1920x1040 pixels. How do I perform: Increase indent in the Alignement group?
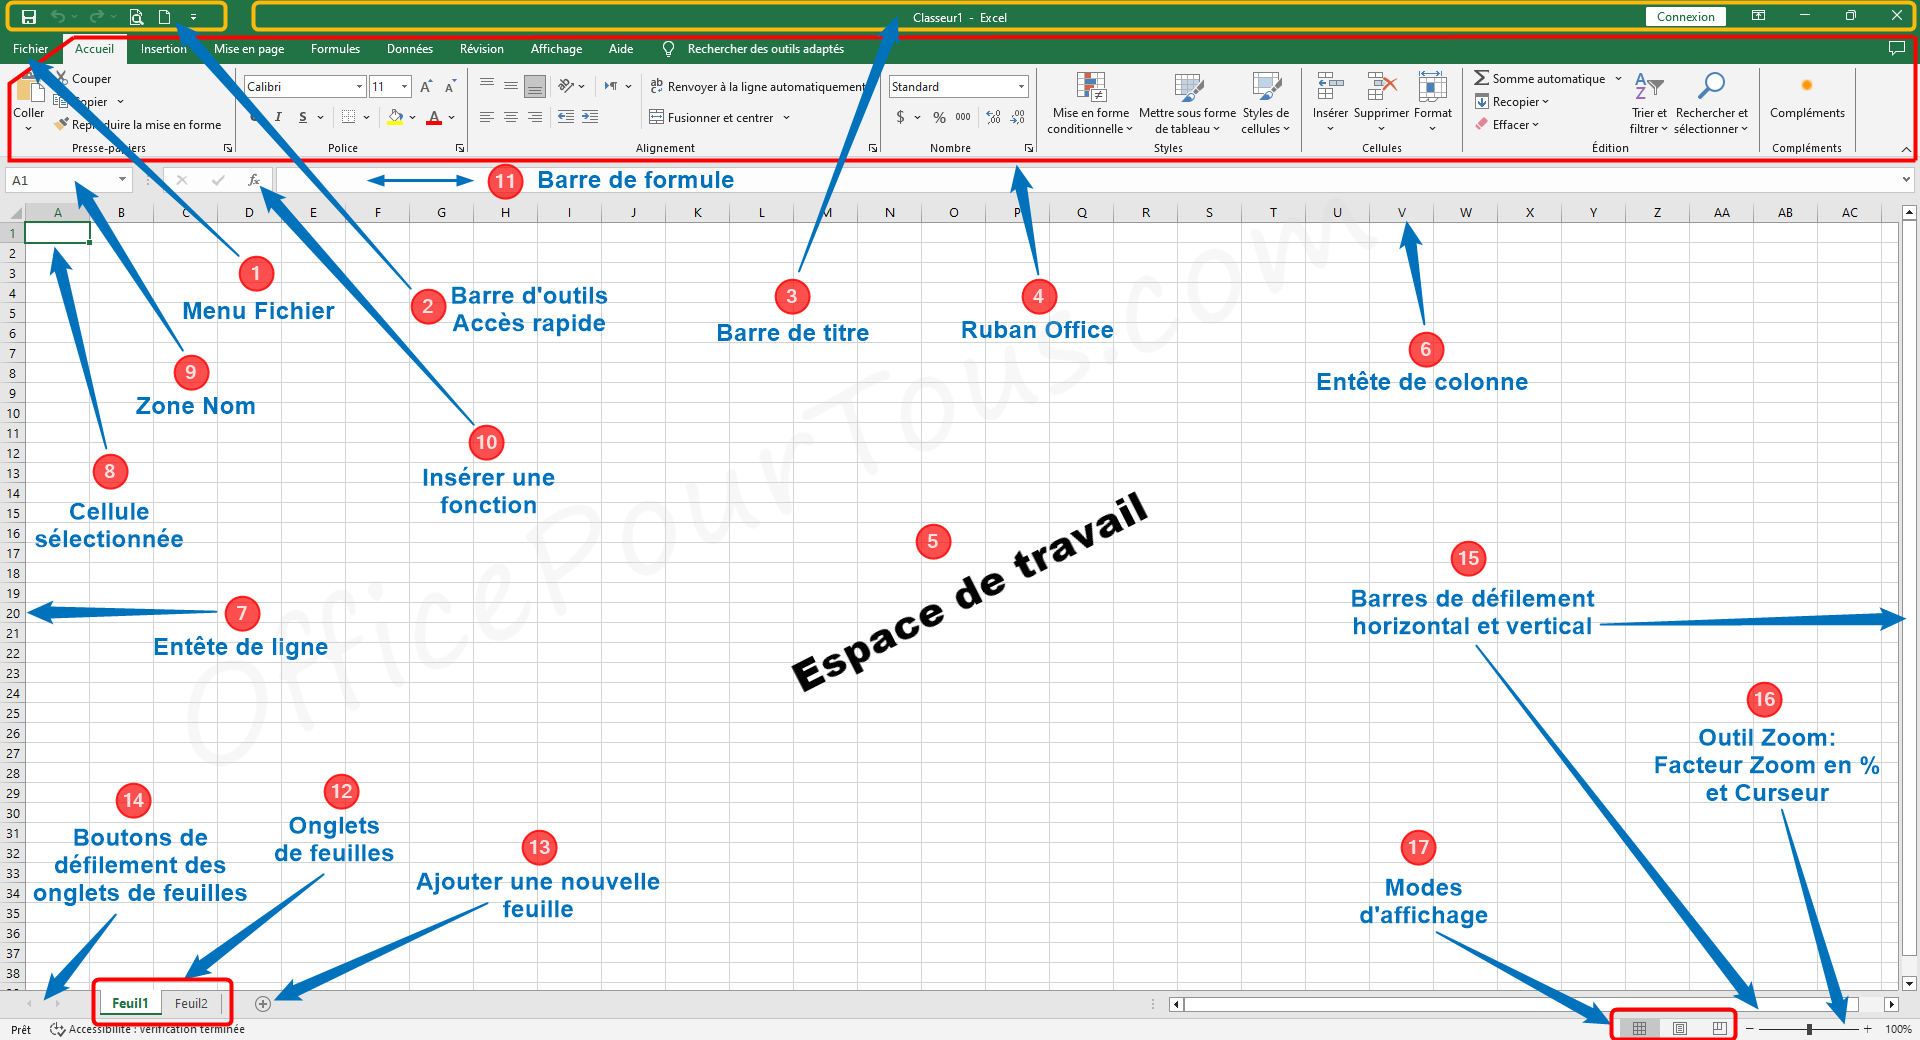click(590, 117)
